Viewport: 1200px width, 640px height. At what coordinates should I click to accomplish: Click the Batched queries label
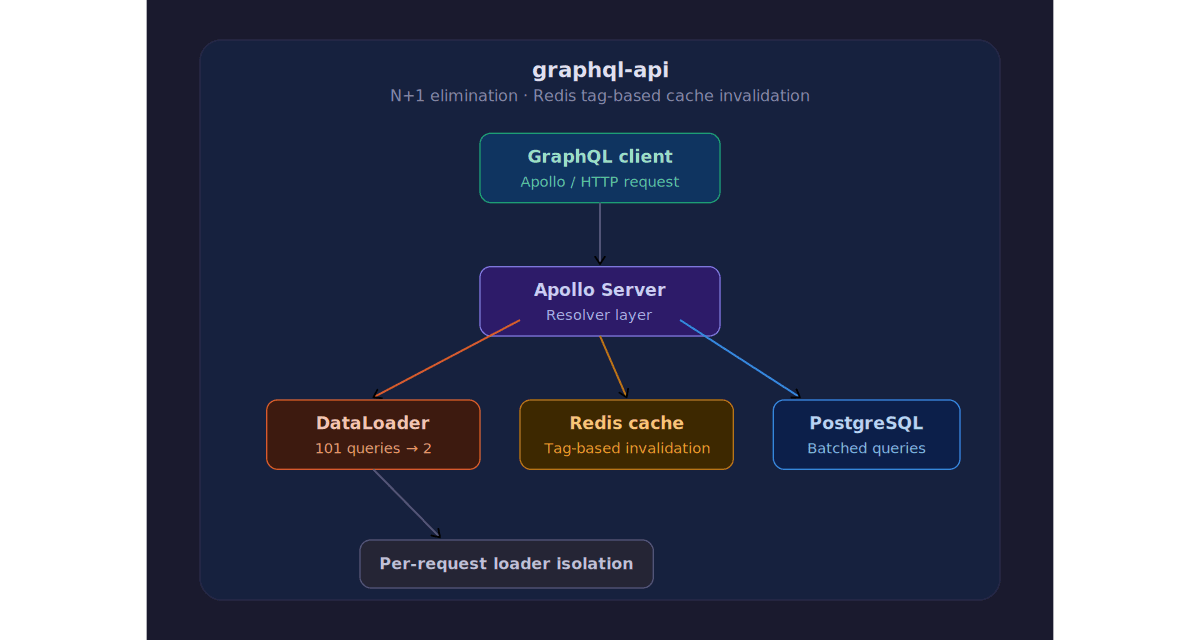click(x=867, y=448)
